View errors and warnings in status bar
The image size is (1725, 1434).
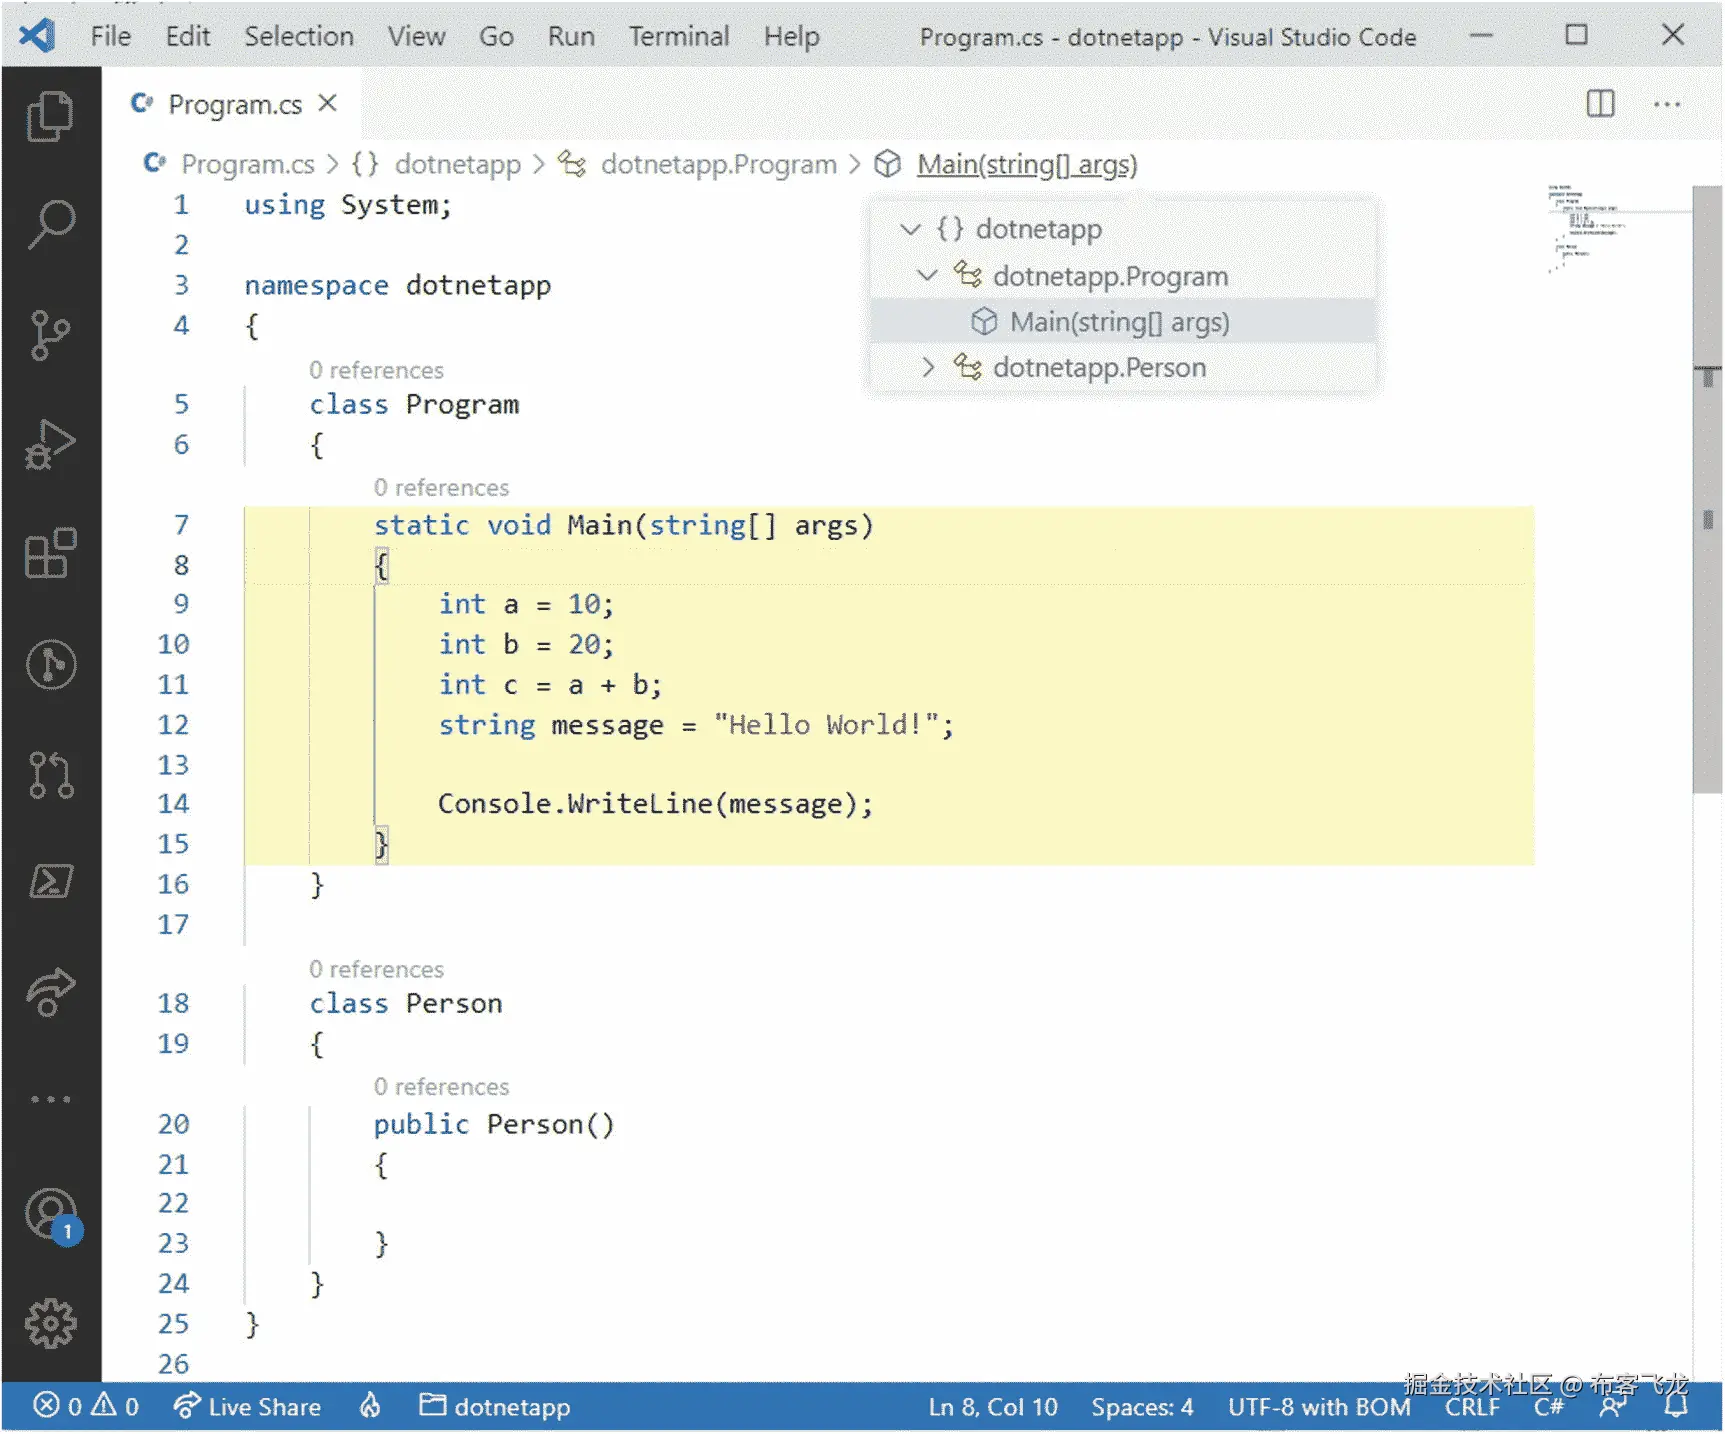tap(85, 1406)
